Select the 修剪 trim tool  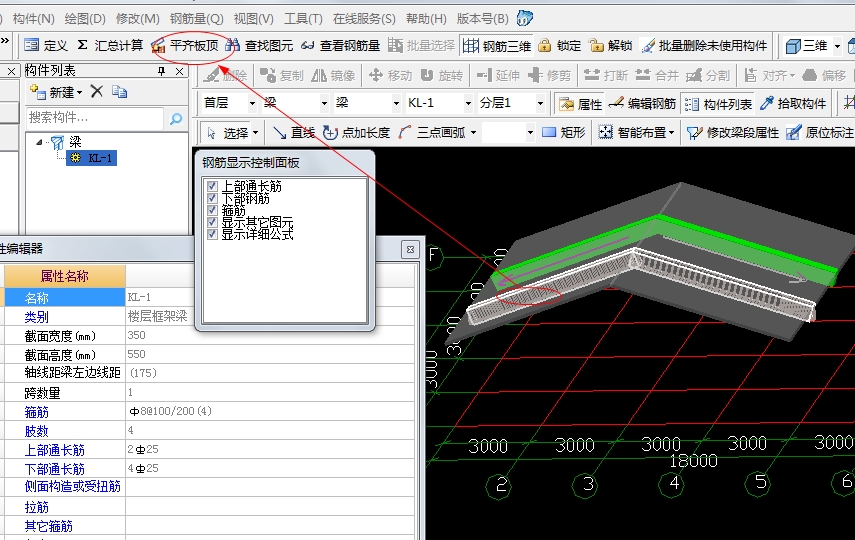tap(549, 75)
